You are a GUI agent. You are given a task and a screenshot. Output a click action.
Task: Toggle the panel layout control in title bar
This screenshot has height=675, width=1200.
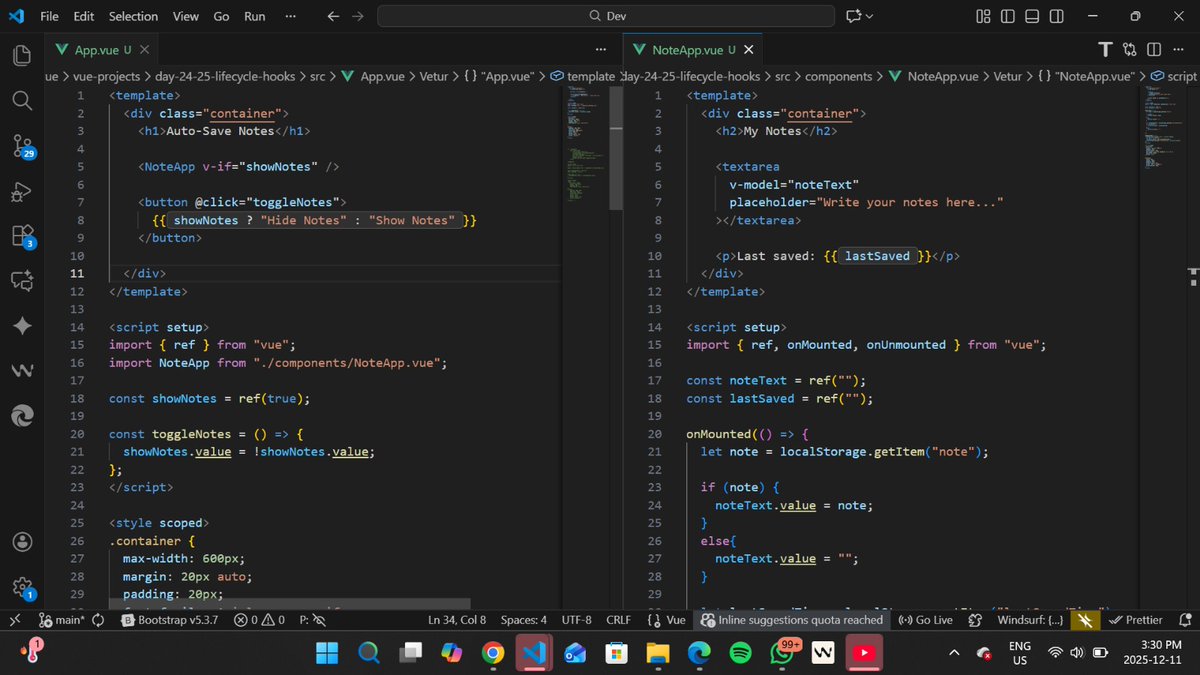1032,16
